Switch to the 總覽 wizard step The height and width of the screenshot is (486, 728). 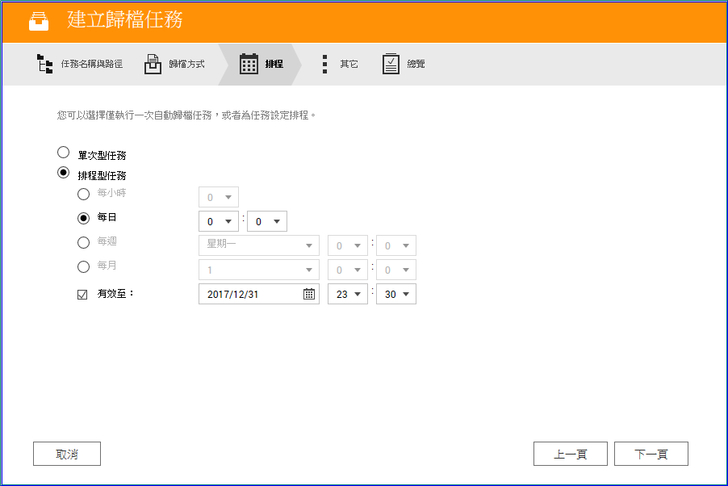[x=415, y=64]
